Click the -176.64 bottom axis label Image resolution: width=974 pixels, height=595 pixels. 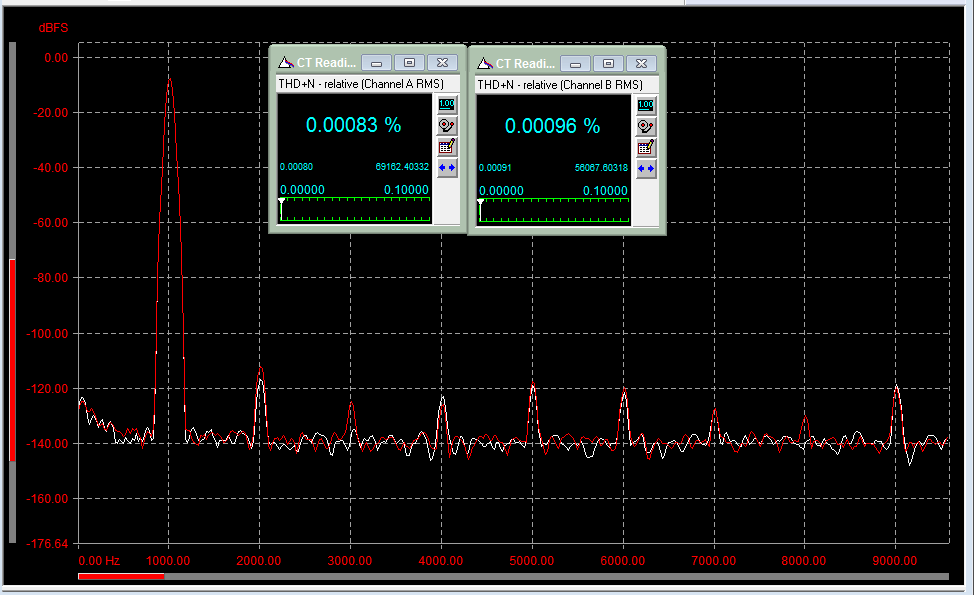(47, 543)
